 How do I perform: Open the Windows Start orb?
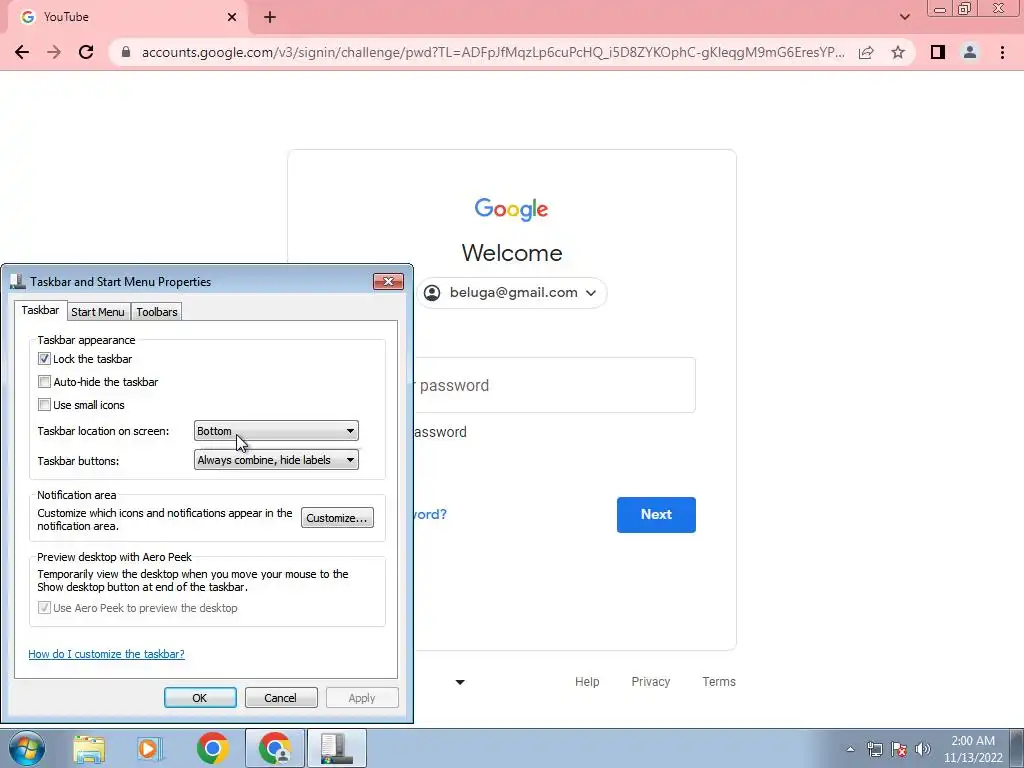click(27, 748)
